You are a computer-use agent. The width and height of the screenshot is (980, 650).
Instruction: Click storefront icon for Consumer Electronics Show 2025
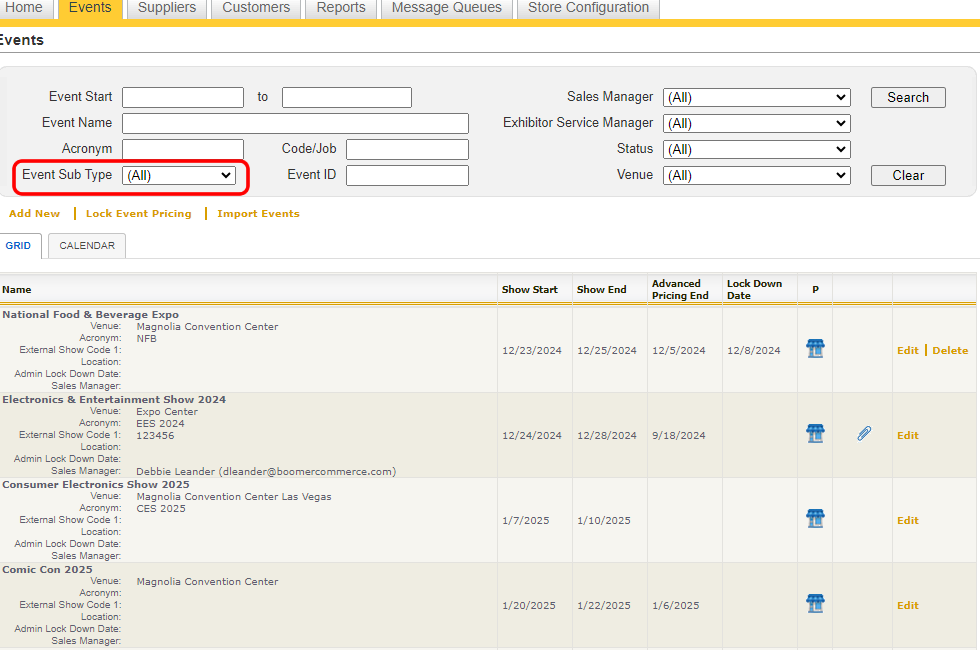click(x=815, y=519)
